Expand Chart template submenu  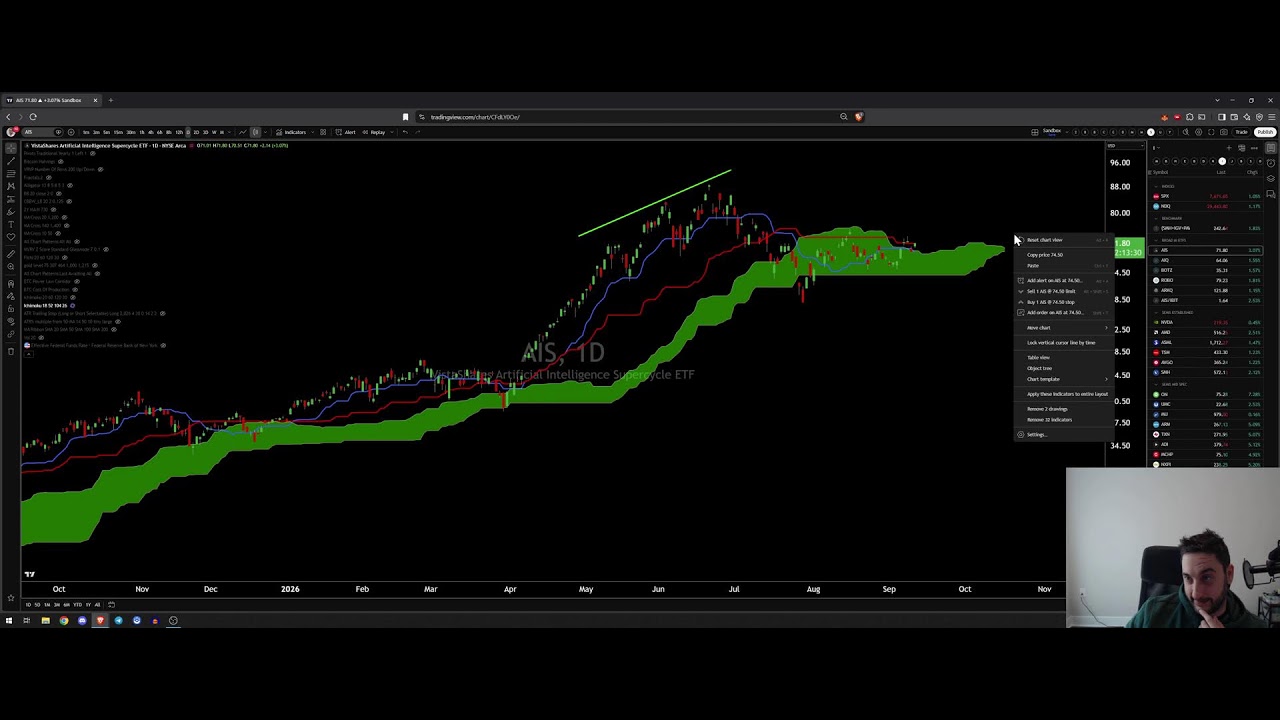click(x=1064, y=379)
